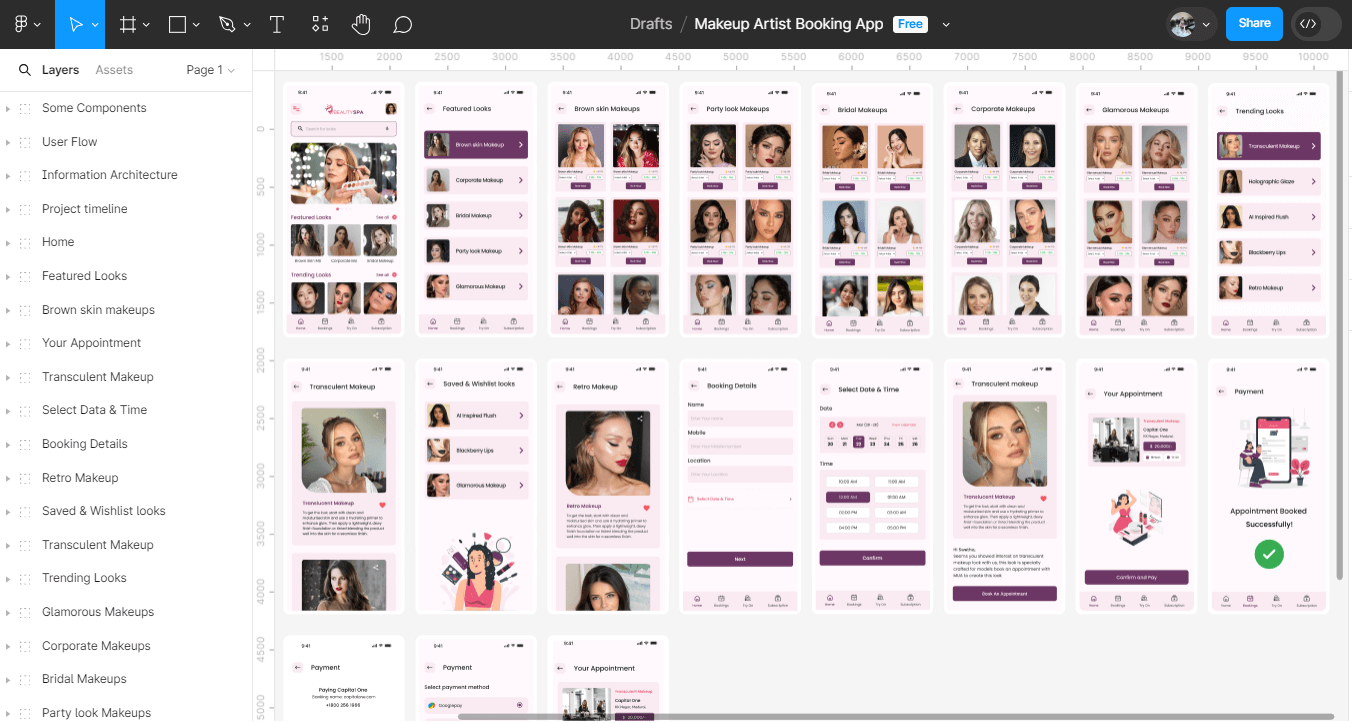This screenshot has height=723, width=1352.
Task: Switch to the Layers tab
Action: click(x=60, y=70)
